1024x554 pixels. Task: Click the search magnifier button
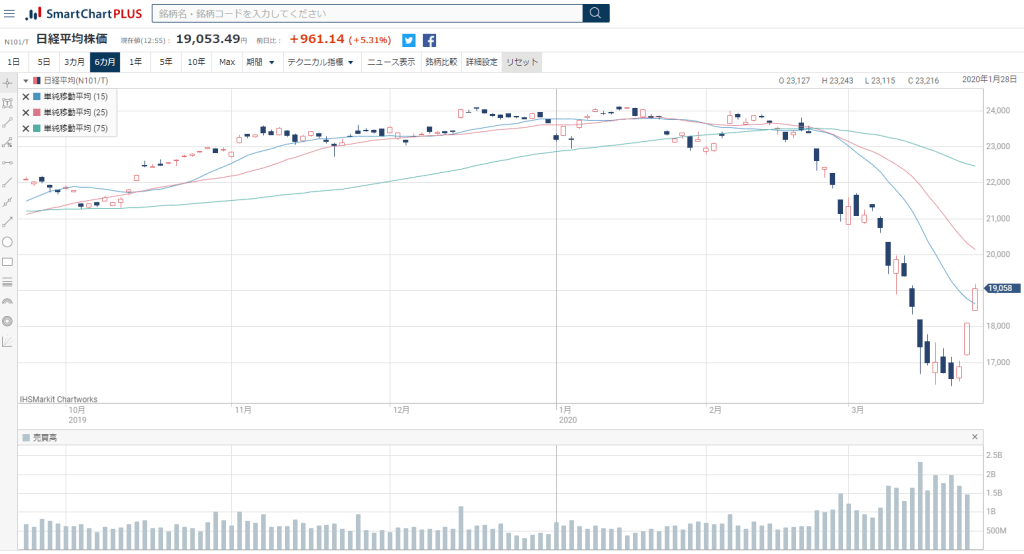point(596,13)
